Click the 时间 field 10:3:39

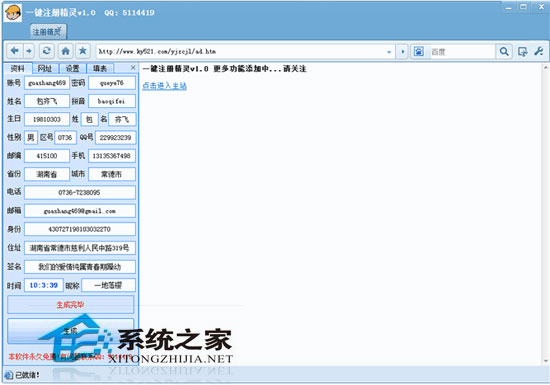tap(44, 285)
